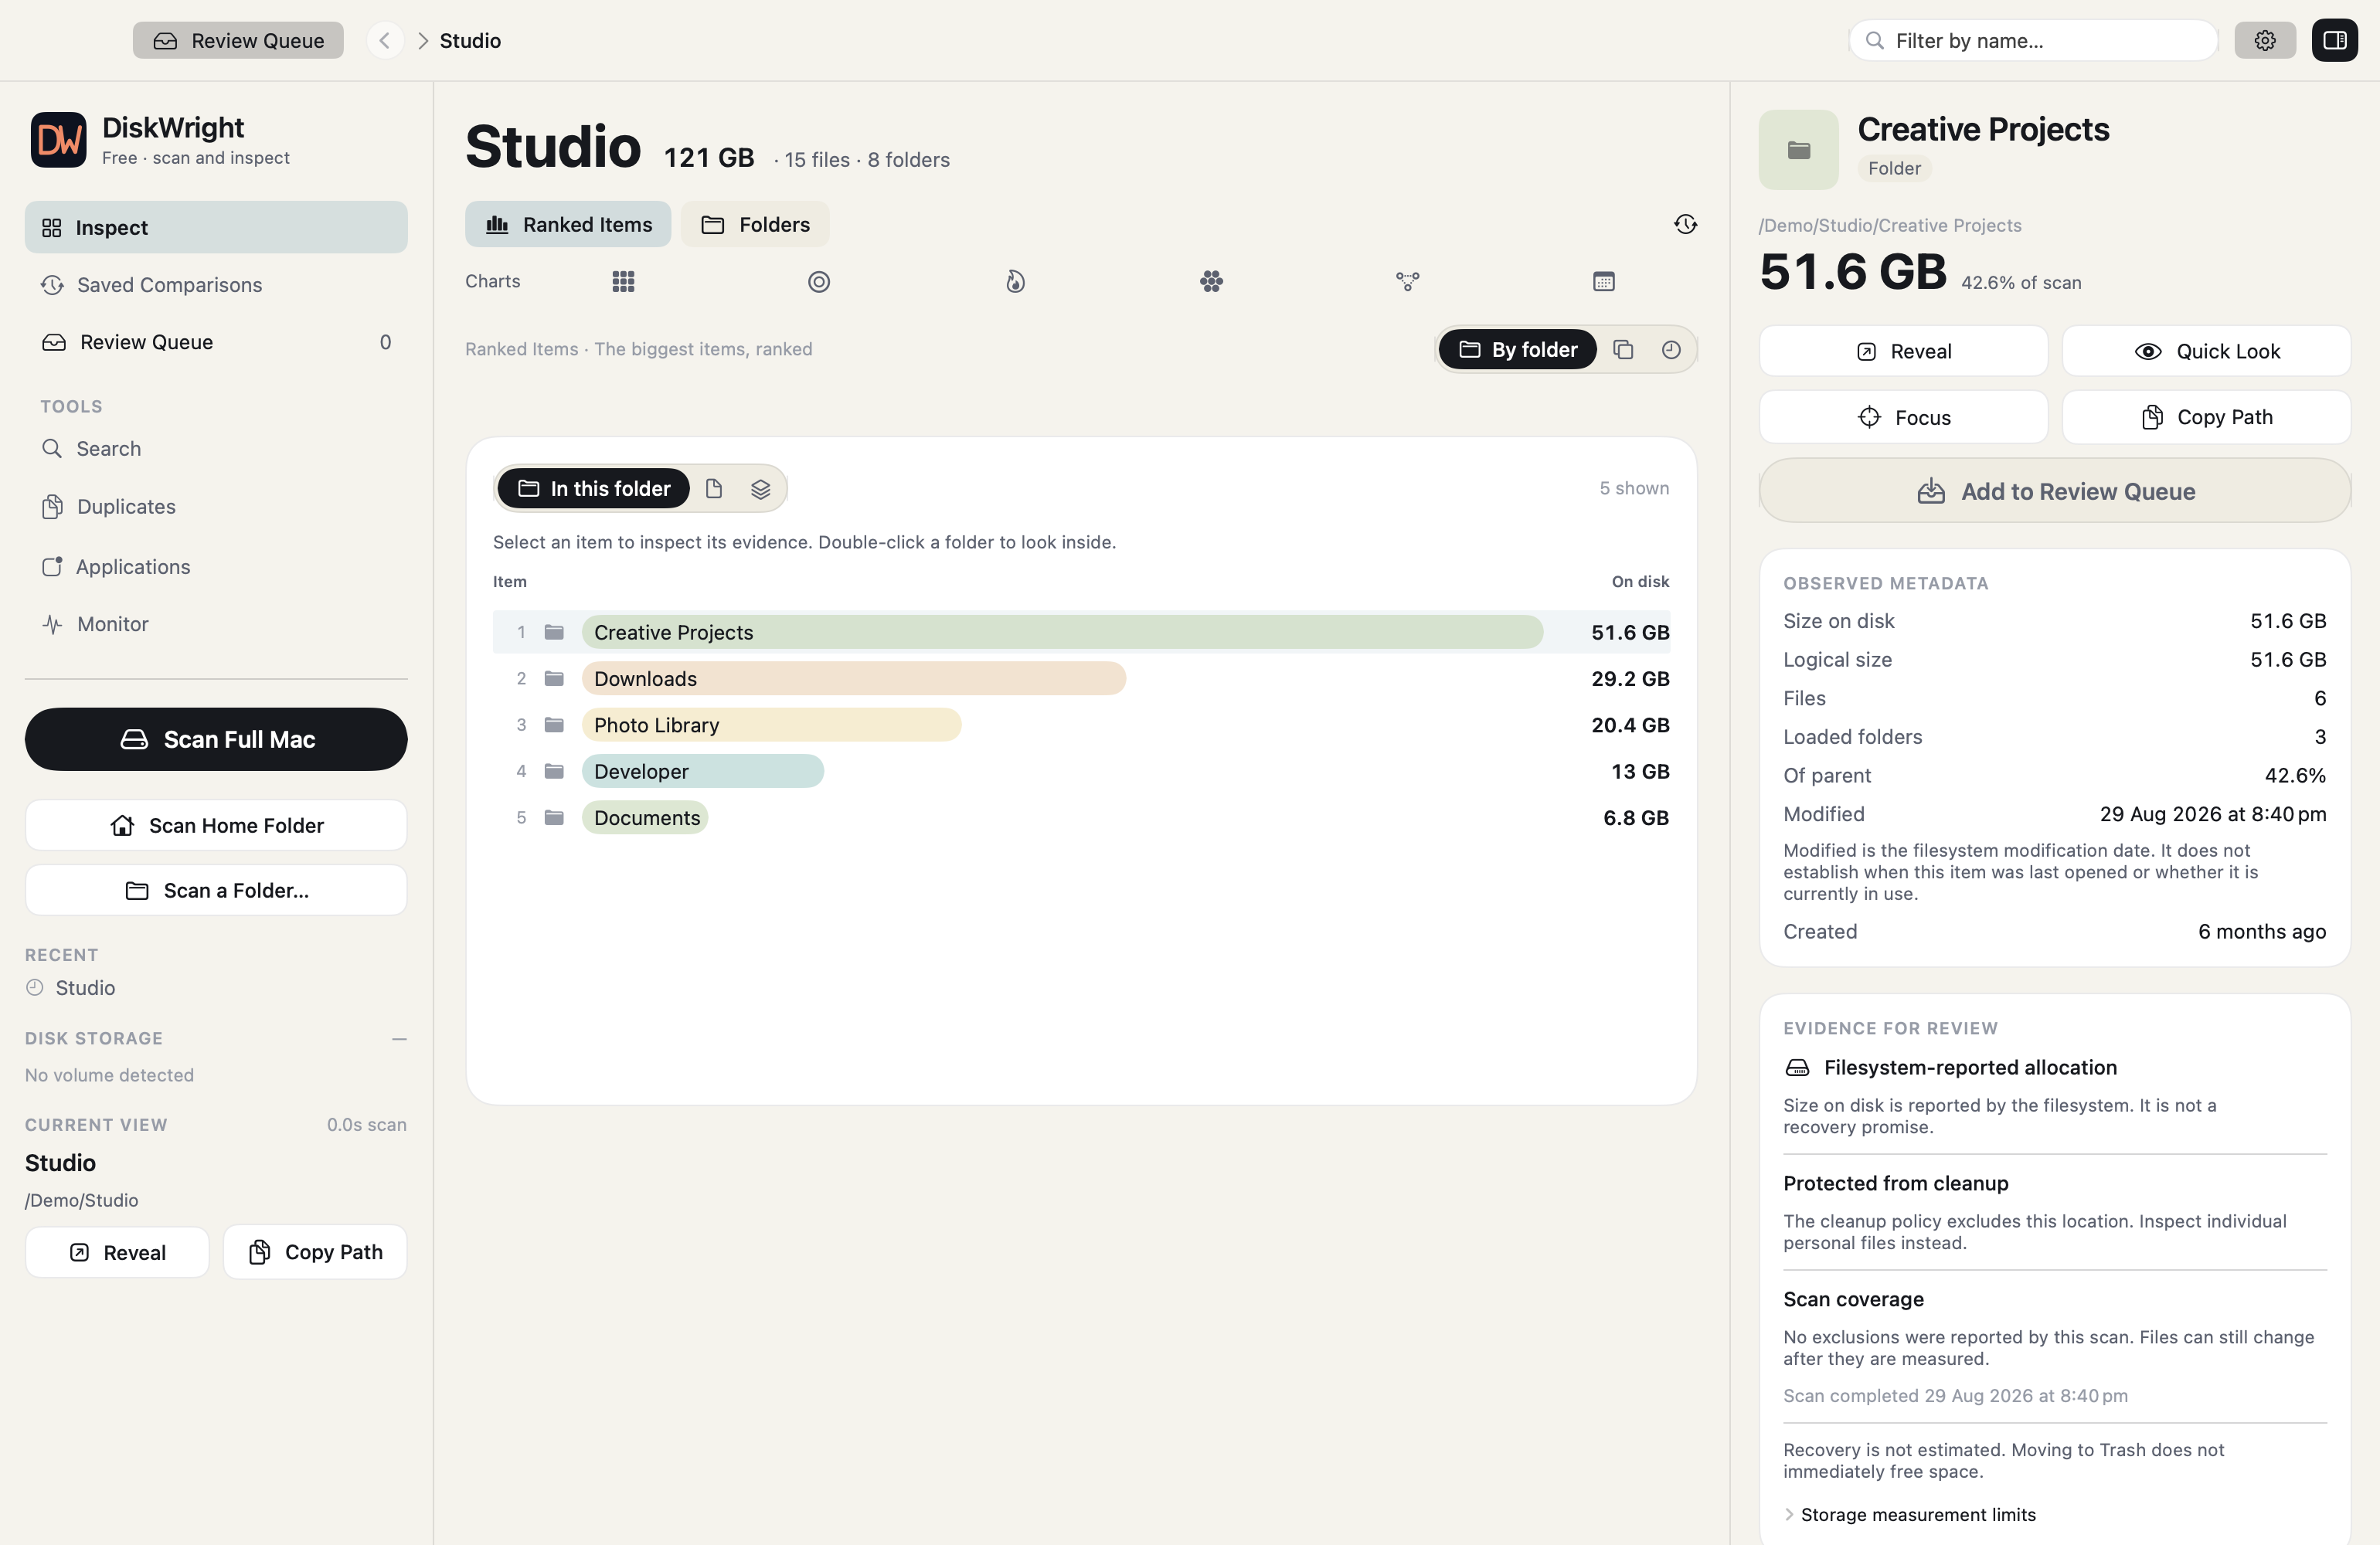Screen dimensions: 2380x1545
Task: Expand Storage measurement limits
Action: tap(1909, 1514)
